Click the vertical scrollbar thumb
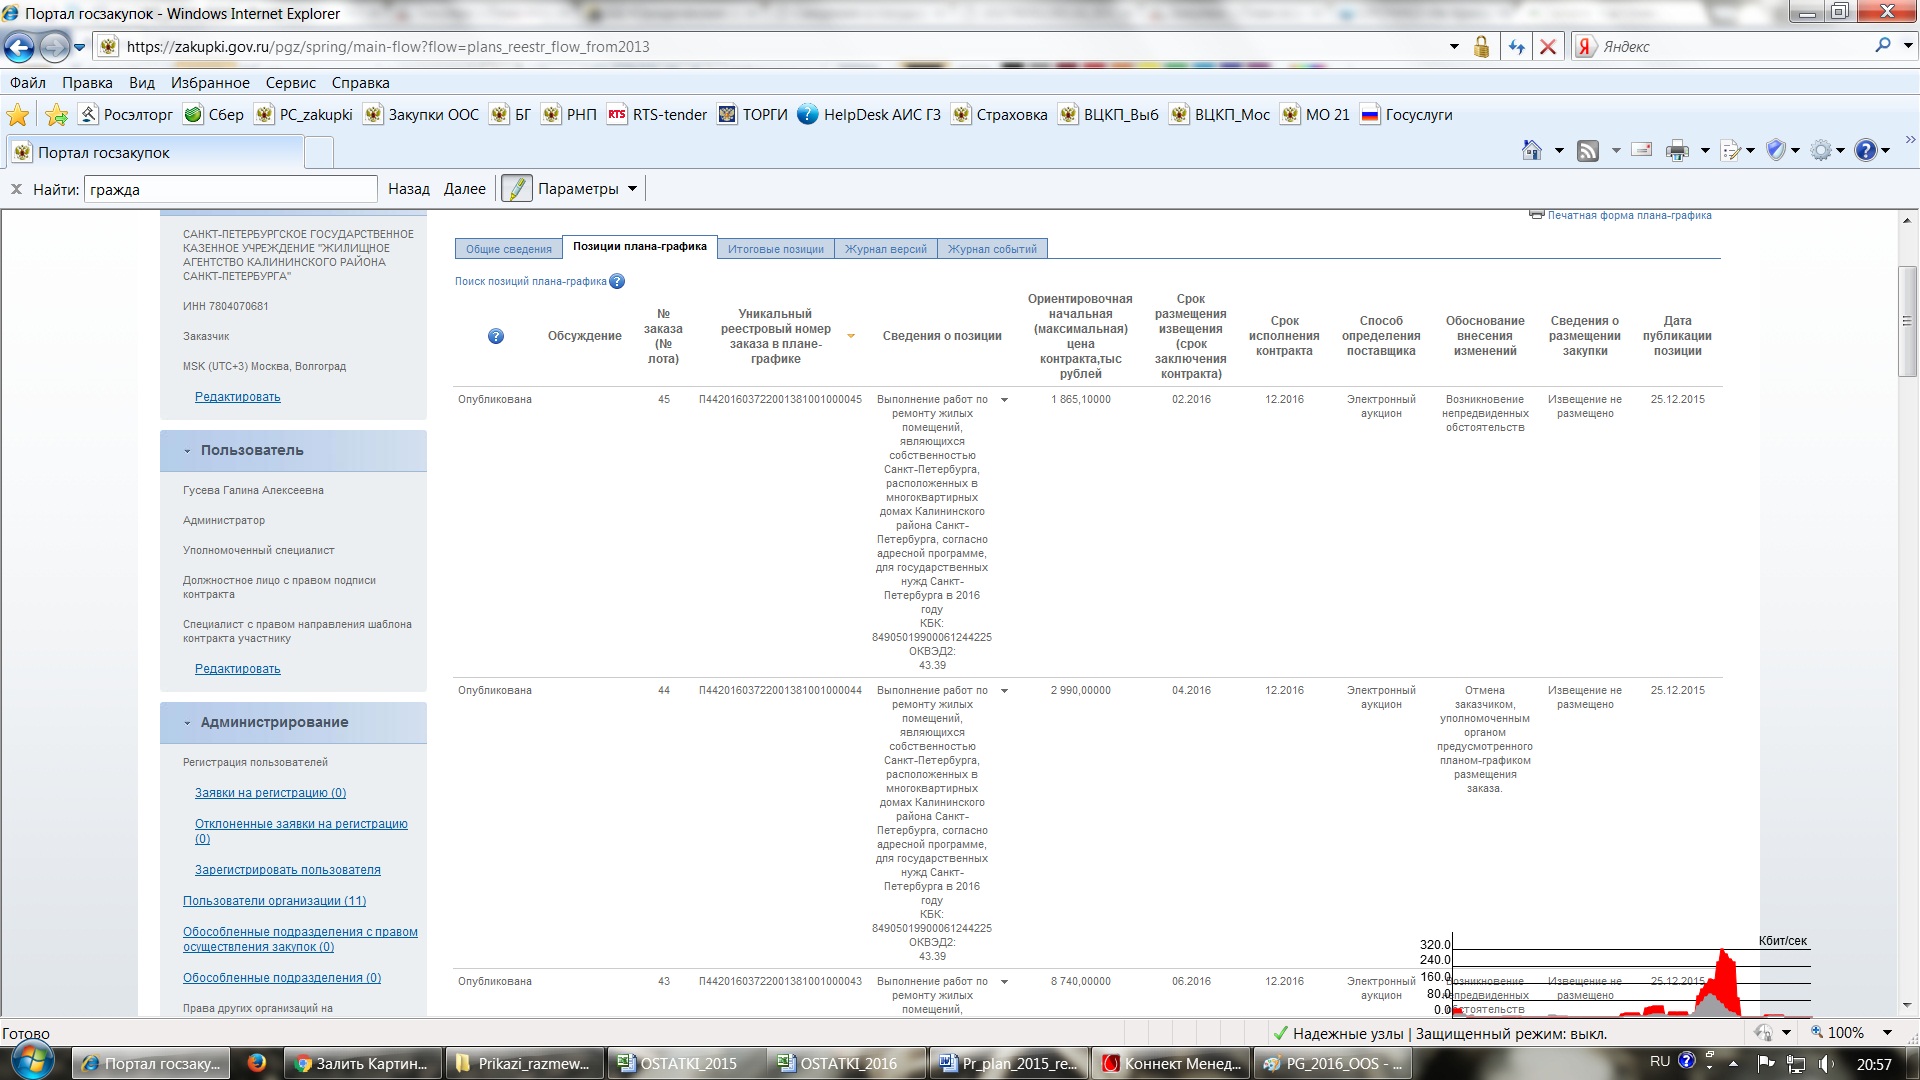This screenshot has height=1080, width=1920. pyautogui.click(x=1907, y=321)
